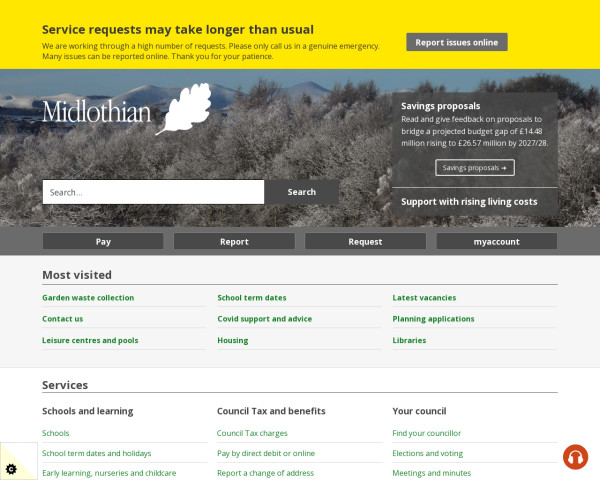Click Find your councillor link
The image size is (600, 480).
[427, 433]
